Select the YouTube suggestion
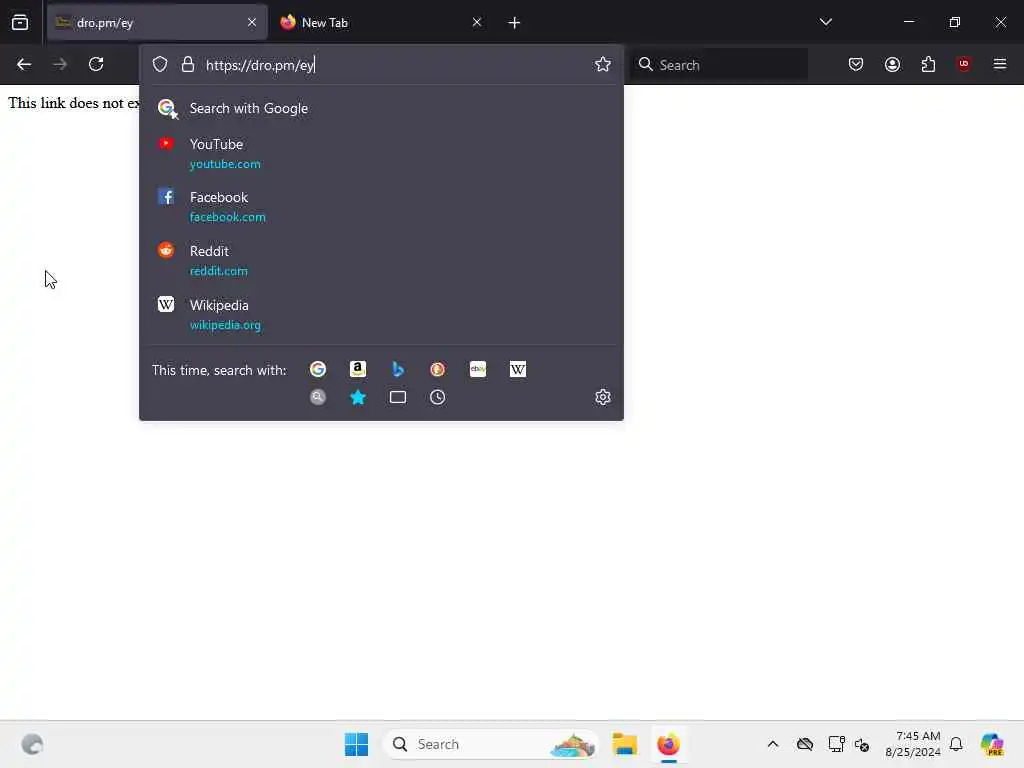 [x=381, y=153]
